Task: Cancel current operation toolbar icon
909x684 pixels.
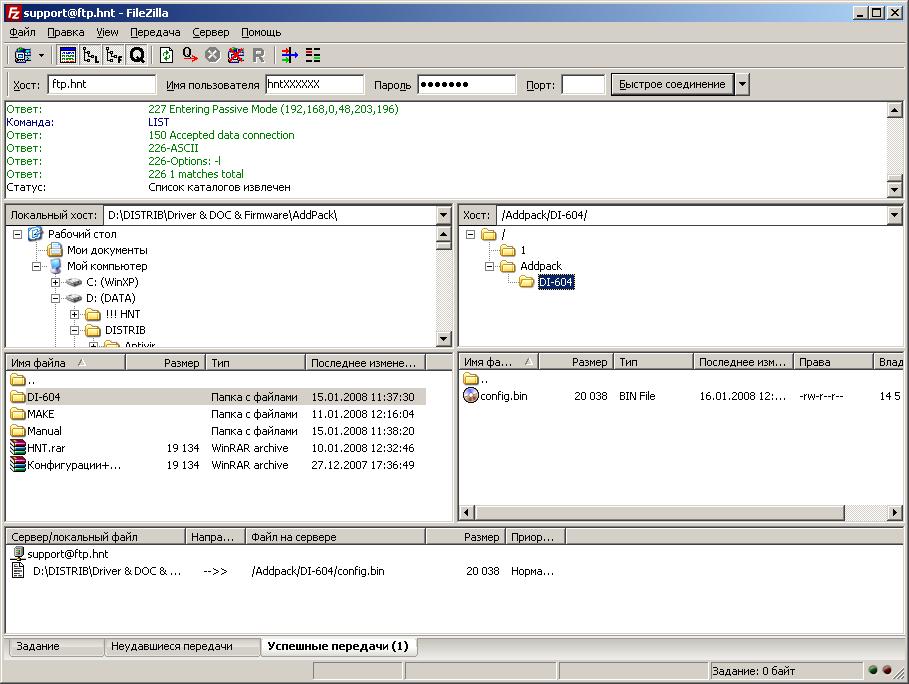Action: click(x=212, y=55)
